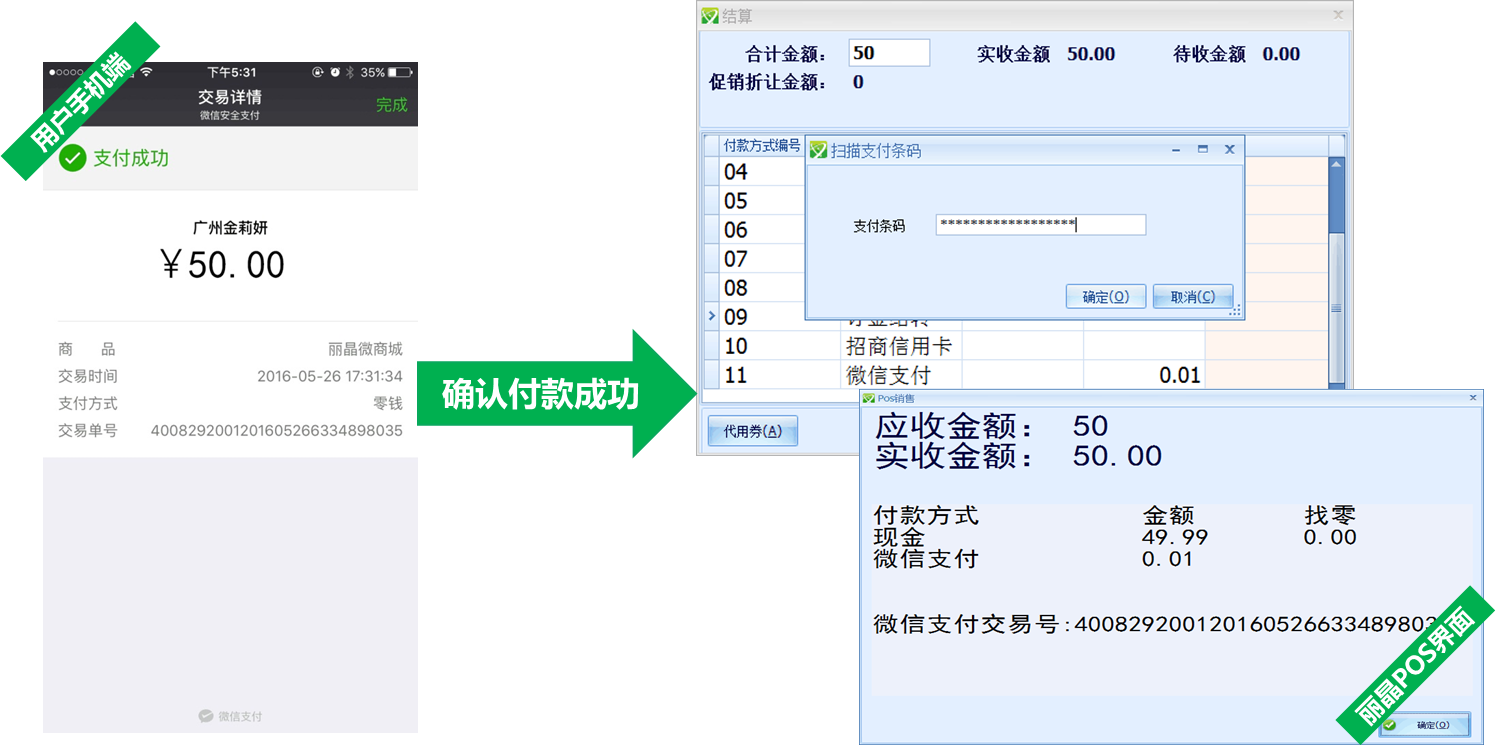Click the 0.01 amount cell in row 11
Screen dimensions: 1500x751
tap(1144, 375)
